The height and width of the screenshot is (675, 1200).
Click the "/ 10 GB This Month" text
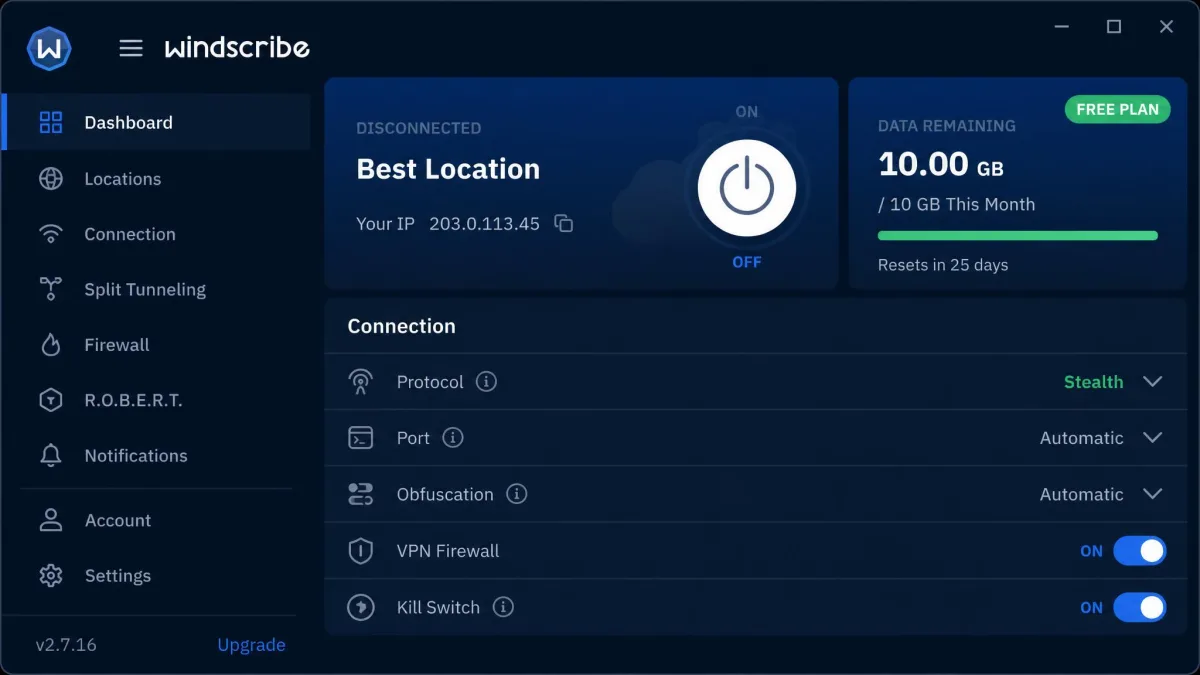(957, 204)
